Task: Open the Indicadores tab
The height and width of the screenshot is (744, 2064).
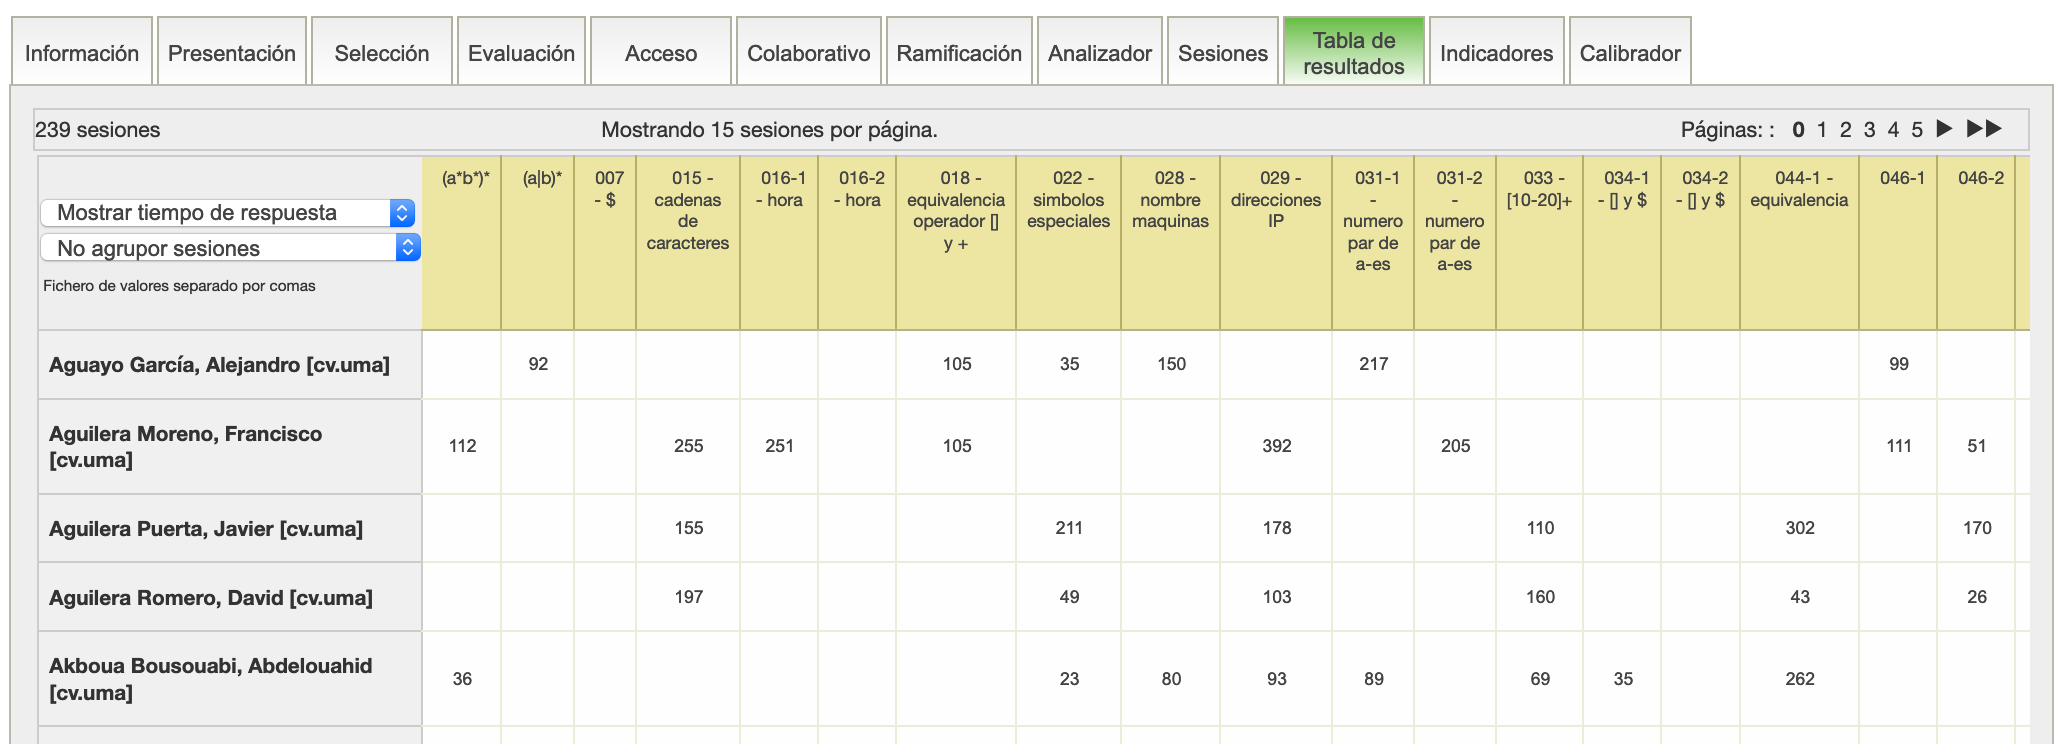Action: tap(1496, 53)
